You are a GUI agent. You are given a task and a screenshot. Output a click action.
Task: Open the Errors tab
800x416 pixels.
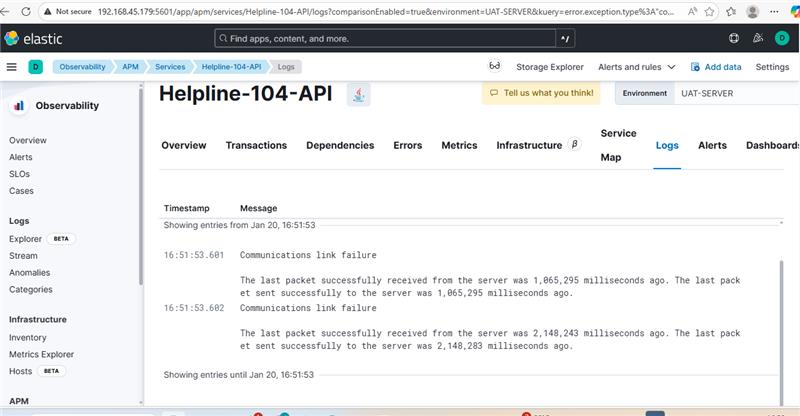pos(407,145)
